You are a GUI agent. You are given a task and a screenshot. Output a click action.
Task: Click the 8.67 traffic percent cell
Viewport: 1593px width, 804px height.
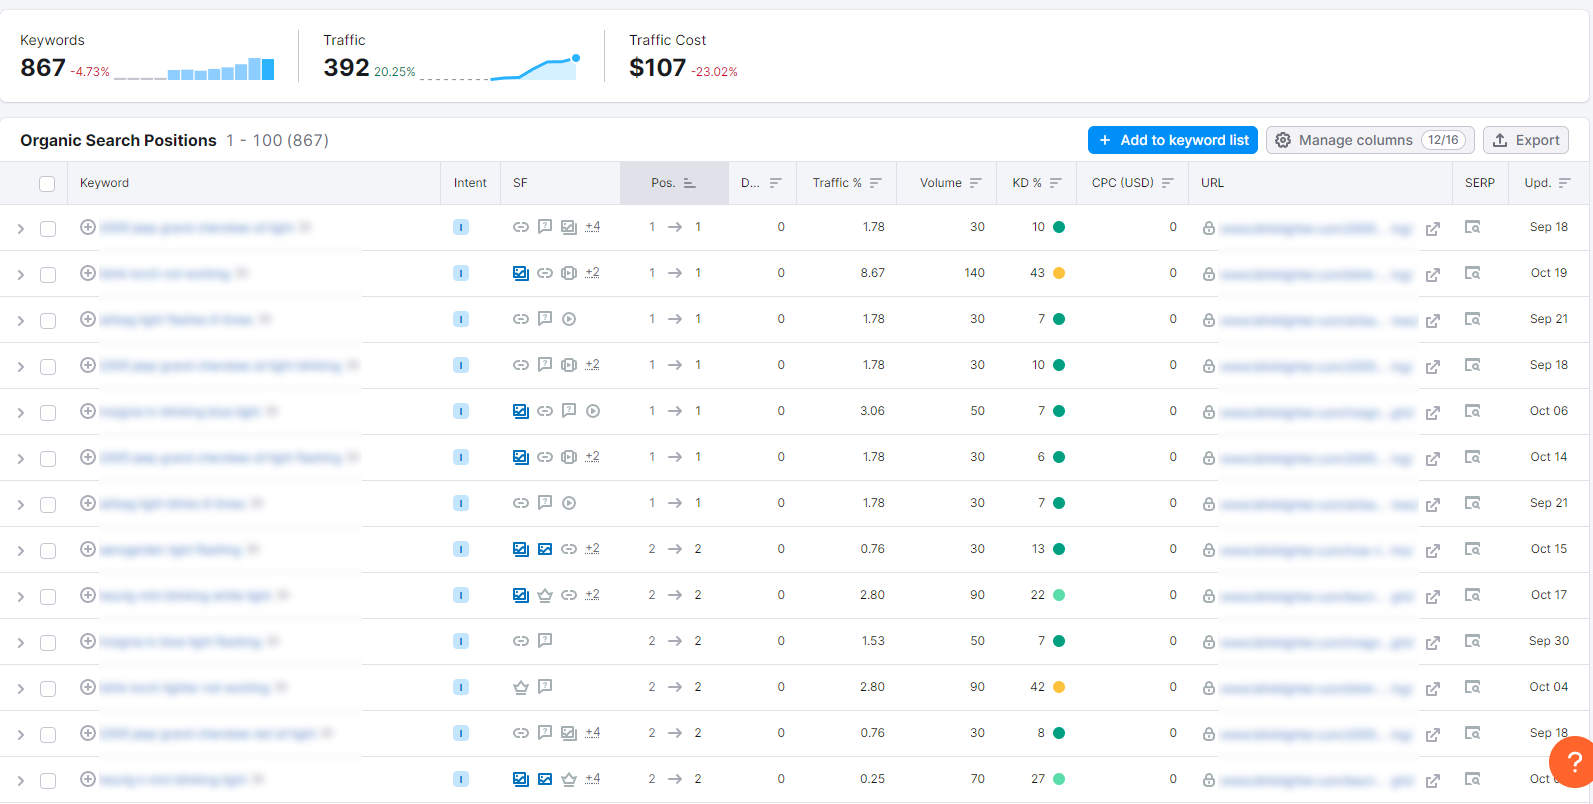872,273
